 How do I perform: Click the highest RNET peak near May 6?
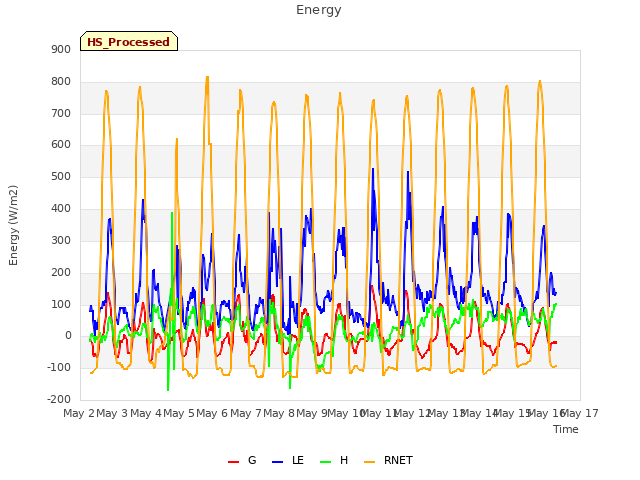[207, 77]
